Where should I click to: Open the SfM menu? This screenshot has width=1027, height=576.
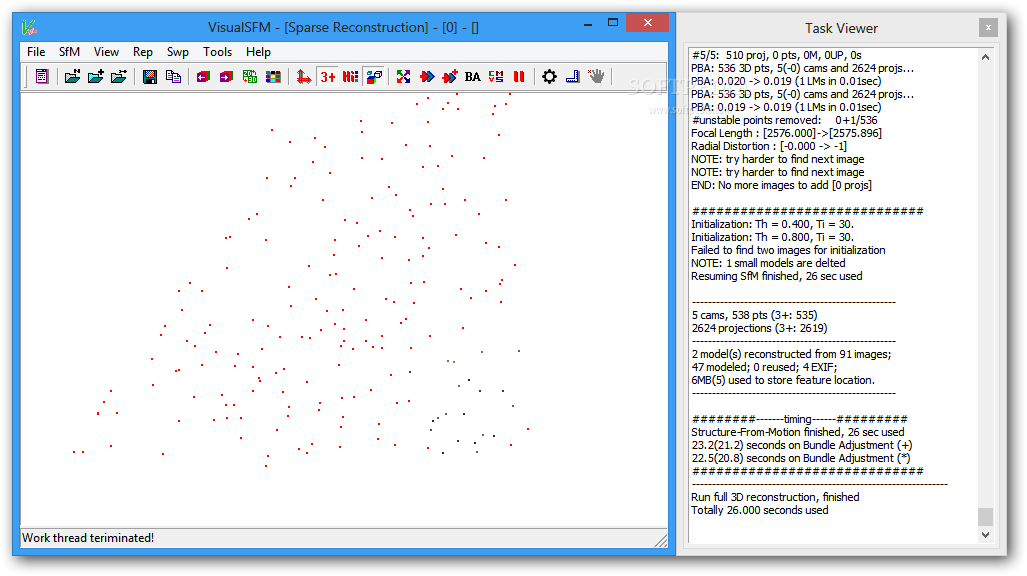click(69, 52)
